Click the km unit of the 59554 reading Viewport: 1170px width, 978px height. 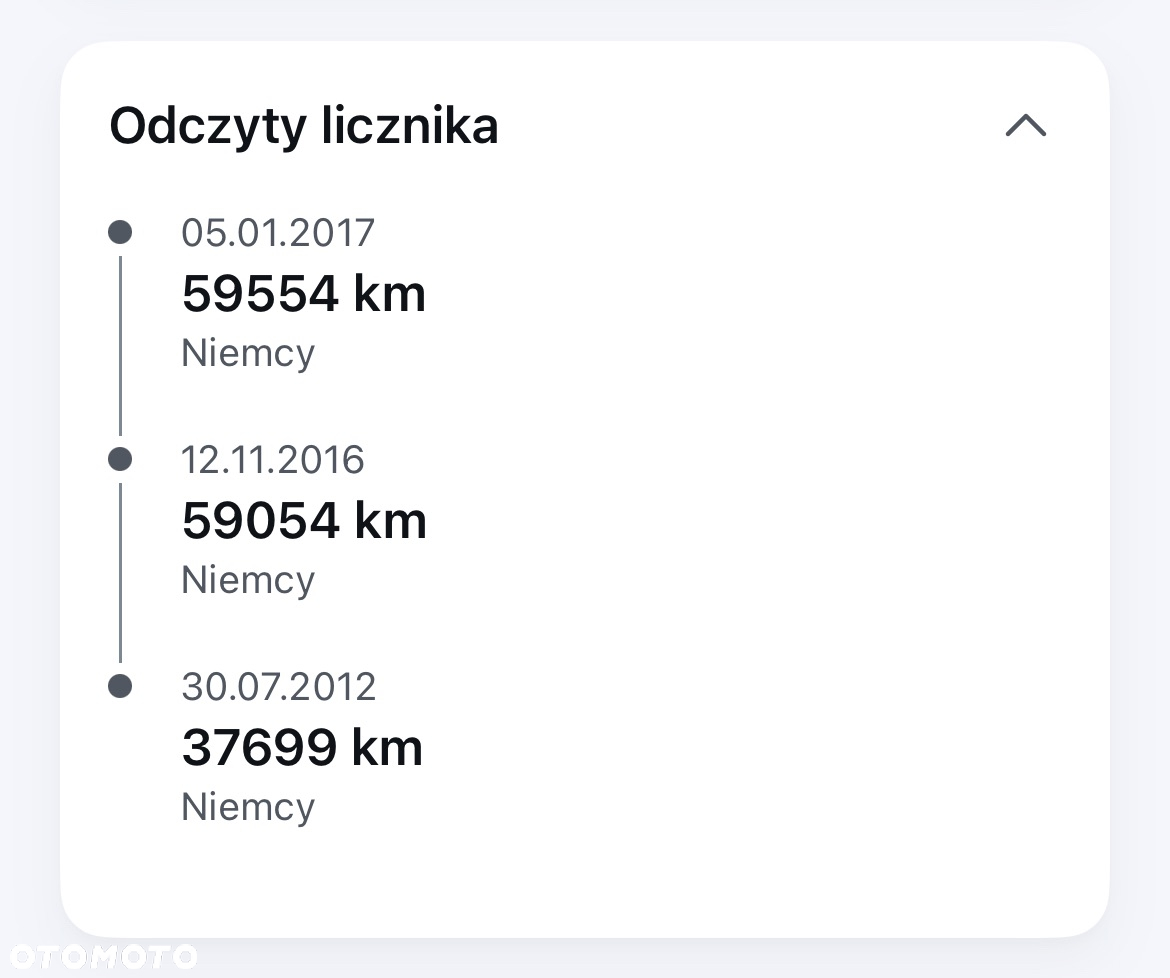tap(390, 293)
